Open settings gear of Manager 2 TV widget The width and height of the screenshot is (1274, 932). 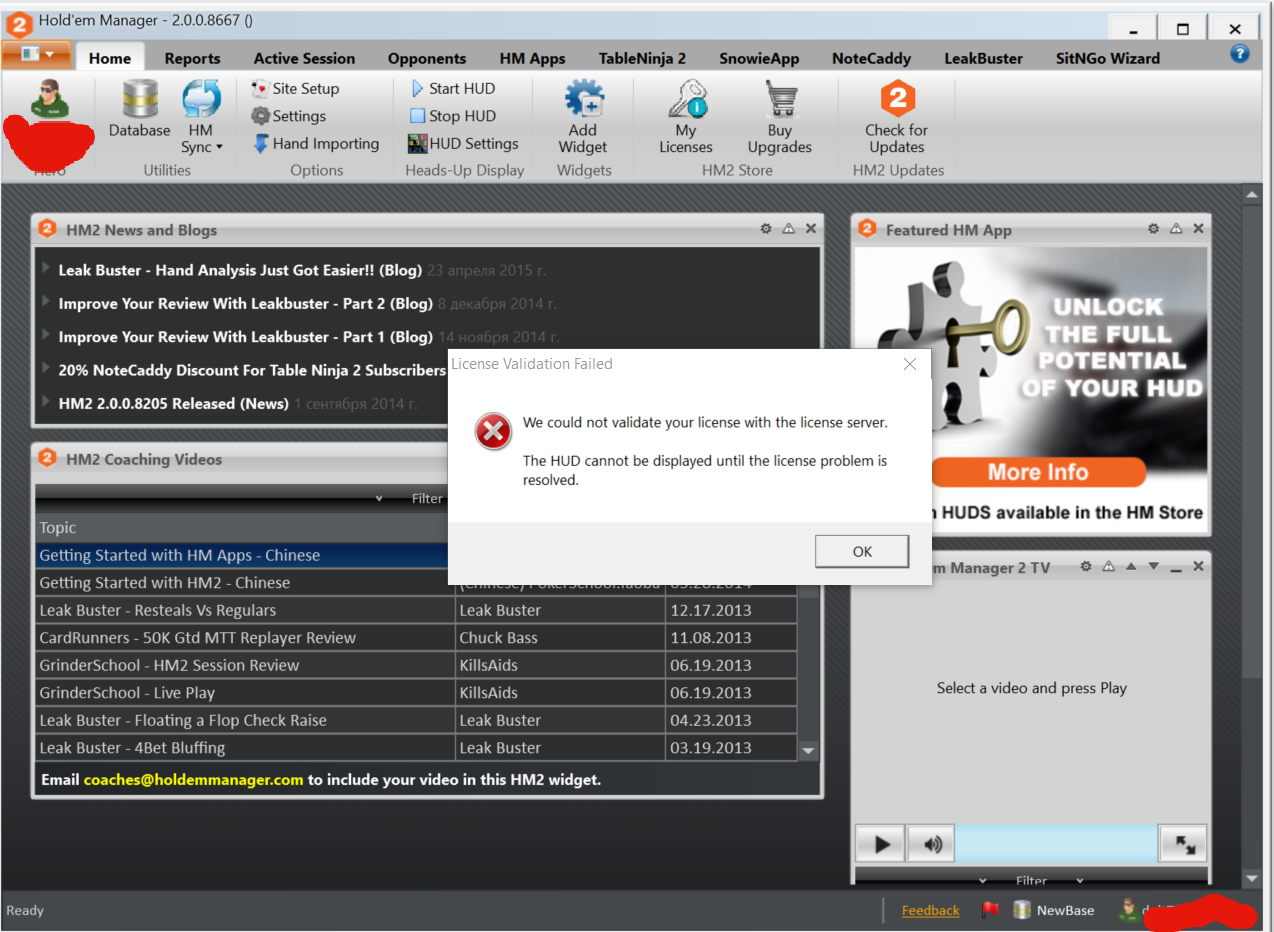click(x=1086, y=567)
